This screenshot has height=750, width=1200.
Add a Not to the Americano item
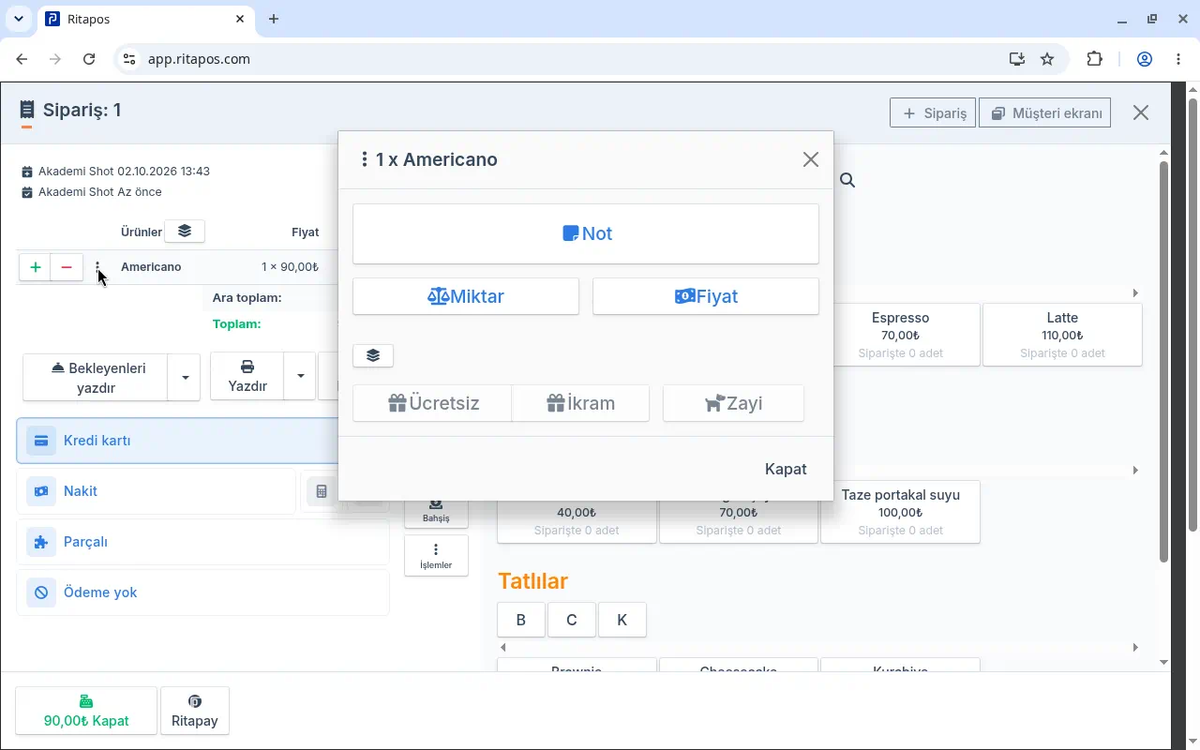(586, 234)
